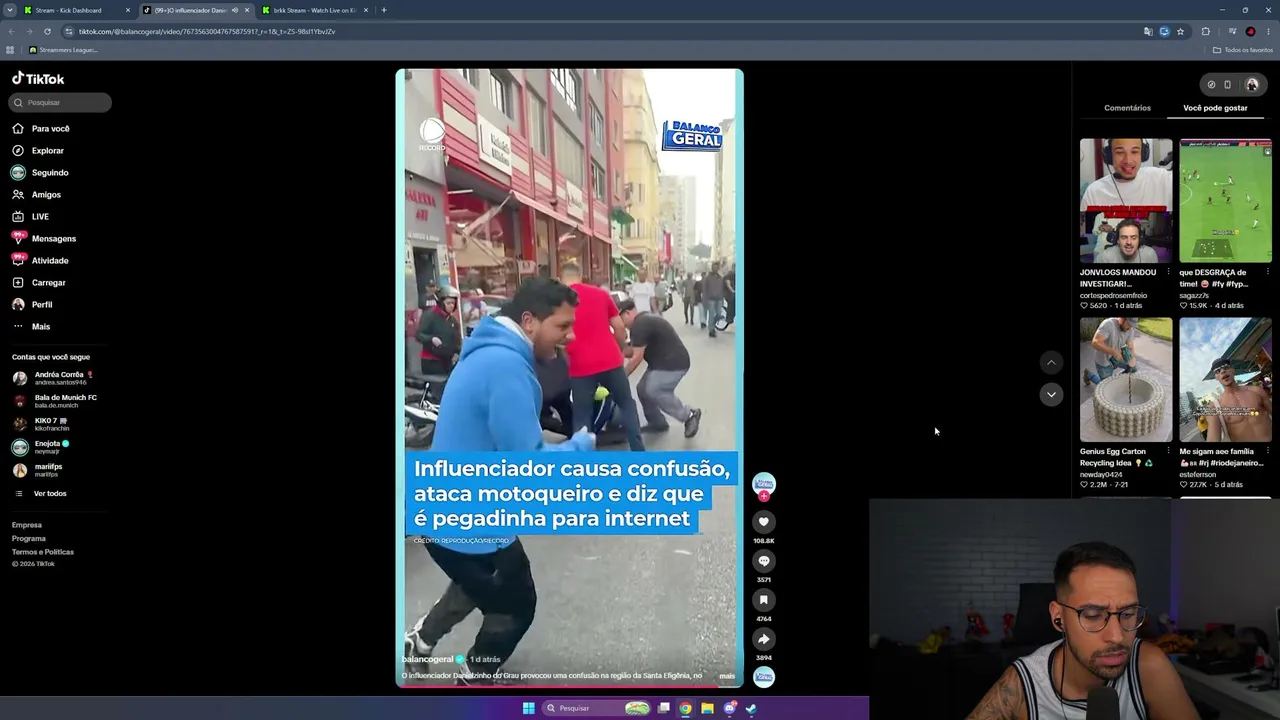This screenshot has height=720, width=1280.
Task: Bookmark this page with the star icon
Action: pos(1180,31)
